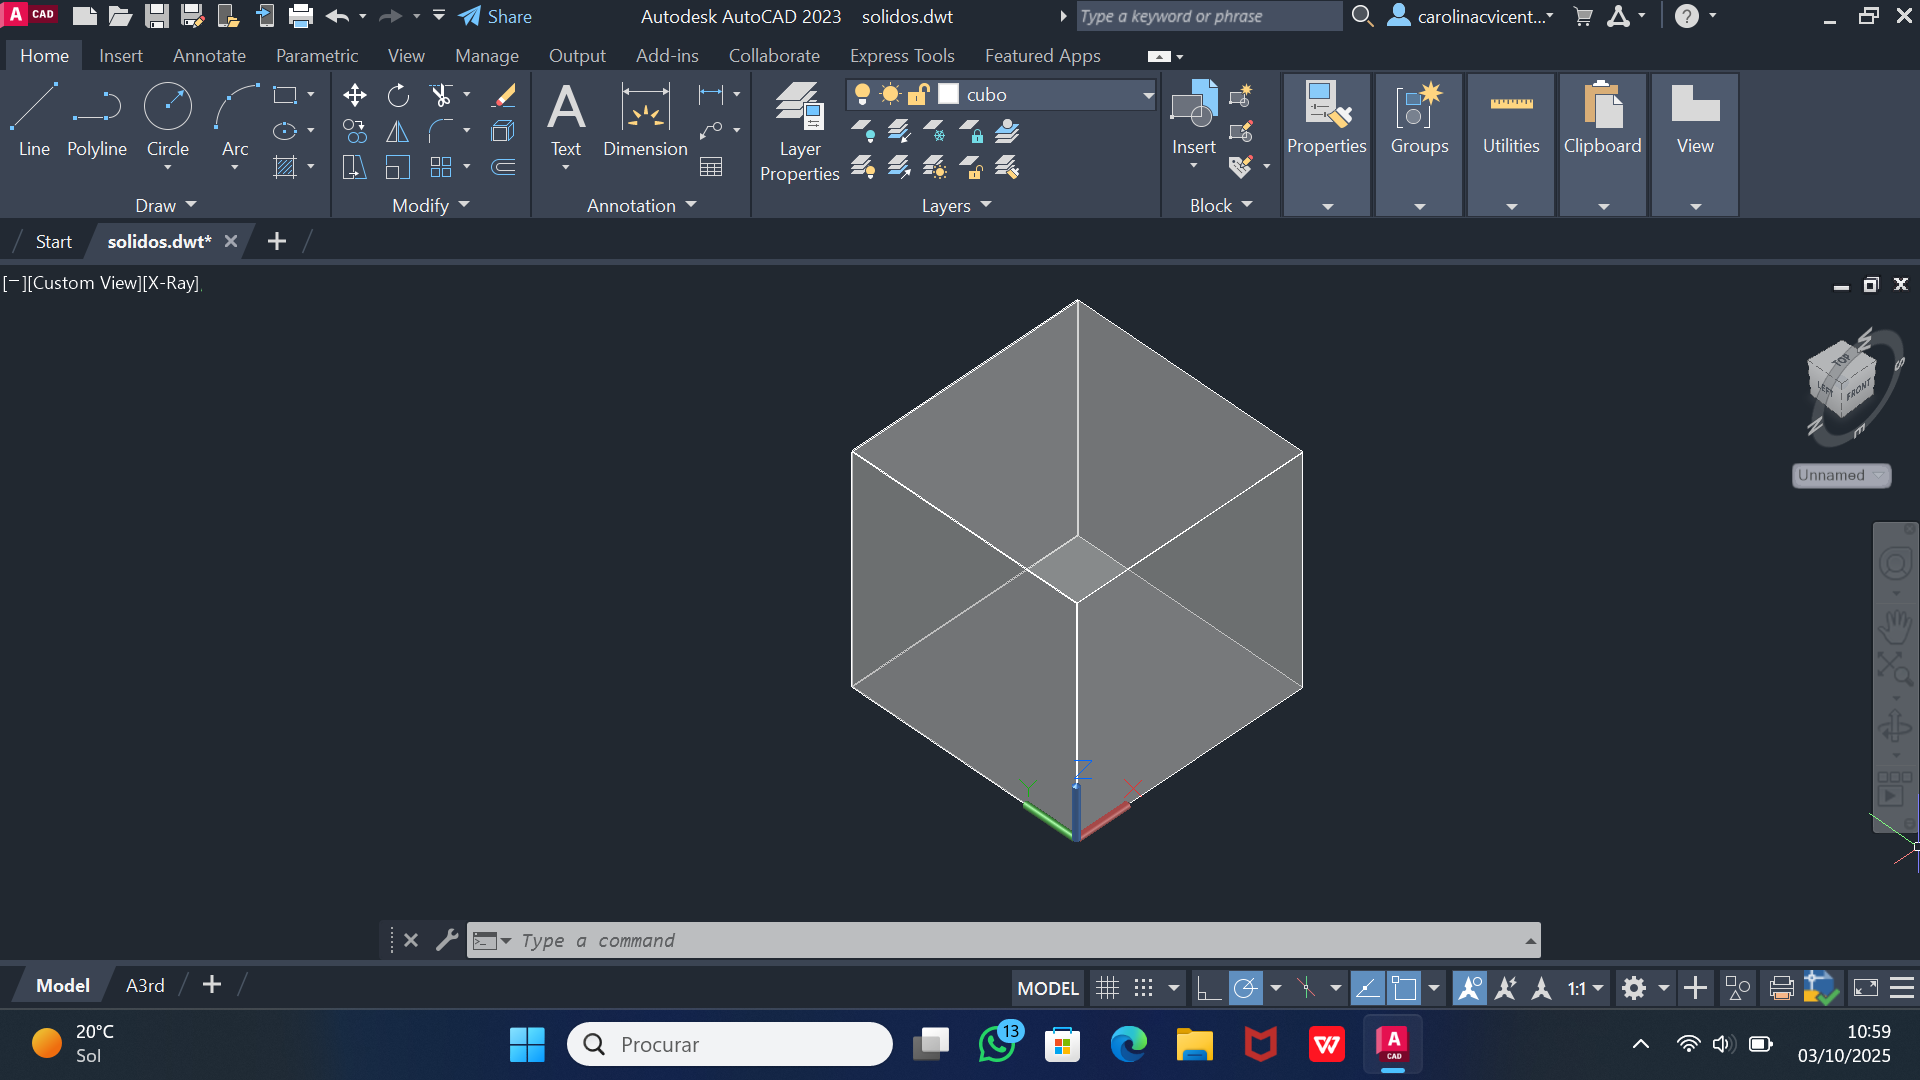
Task: Click the Dimension tool
Action: pyautogui.click(x=645, y=120)
